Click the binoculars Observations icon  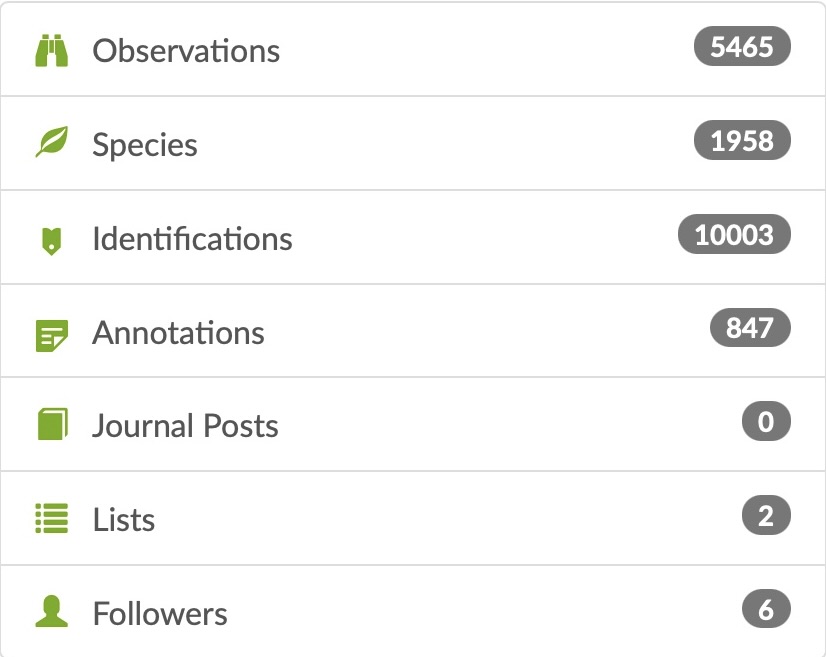coord(52,51)
